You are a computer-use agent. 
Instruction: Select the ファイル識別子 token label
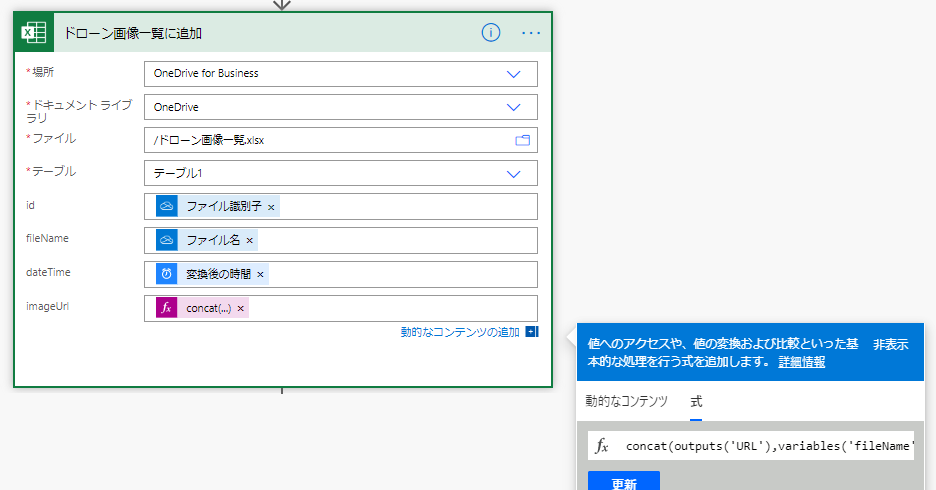click(224, 207)
